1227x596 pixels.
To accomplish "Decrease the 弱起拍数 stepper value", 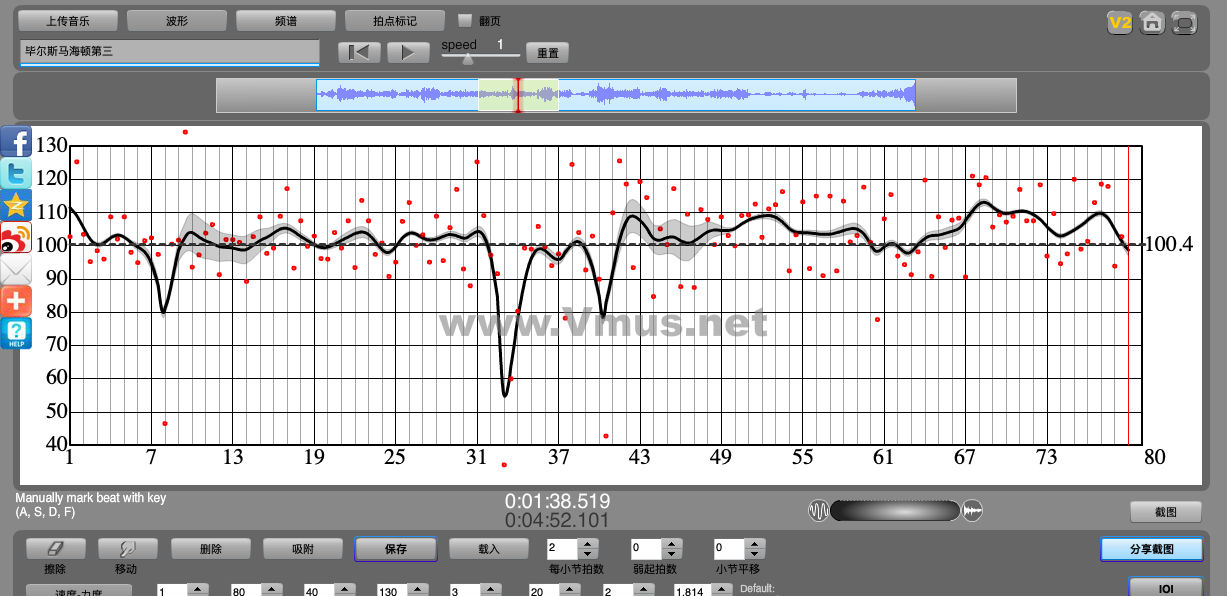I will (x=671, y=554).
